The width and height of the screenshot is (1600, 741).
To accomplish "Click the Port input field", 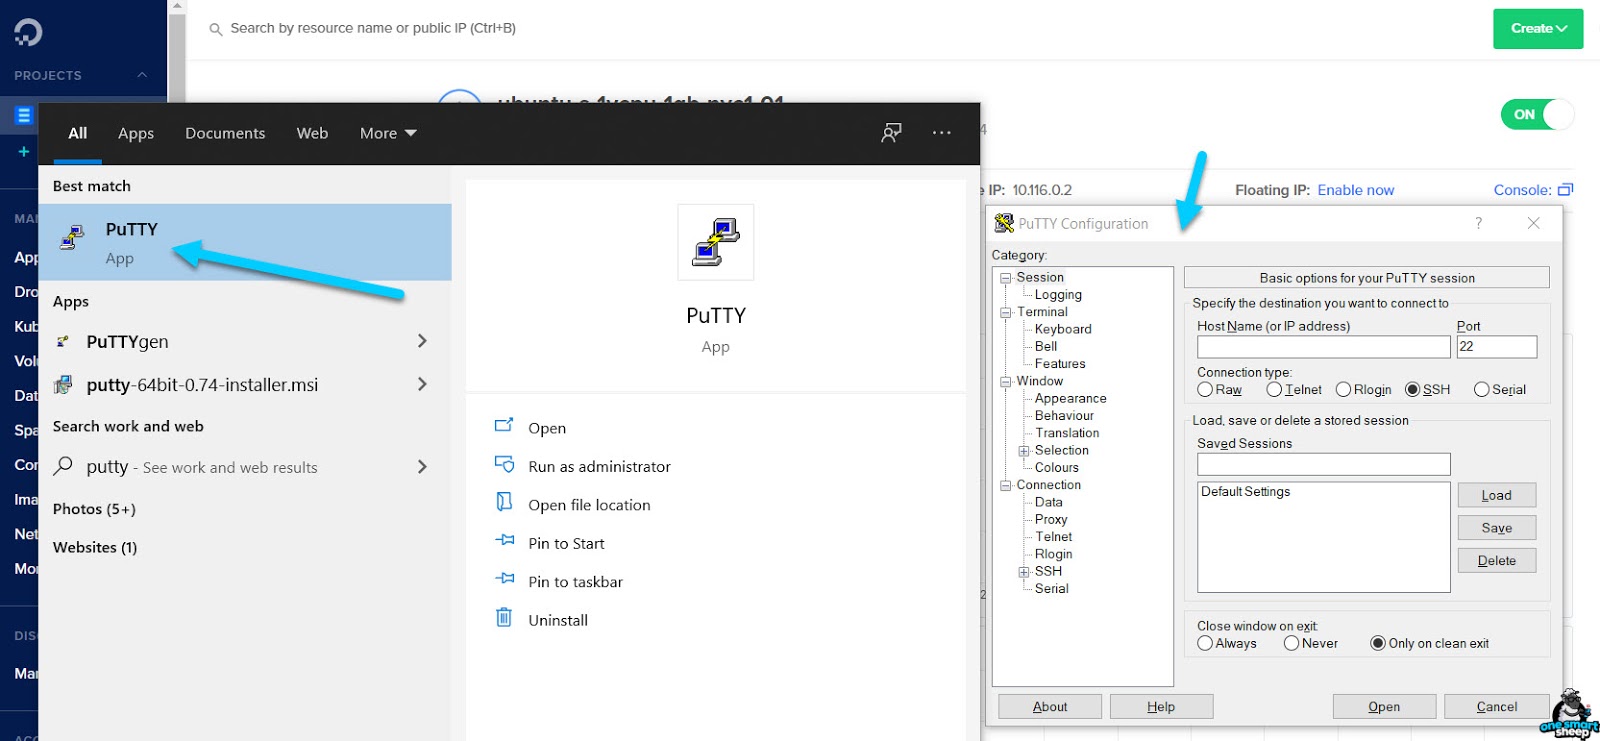I will (x=1496, y=347).
